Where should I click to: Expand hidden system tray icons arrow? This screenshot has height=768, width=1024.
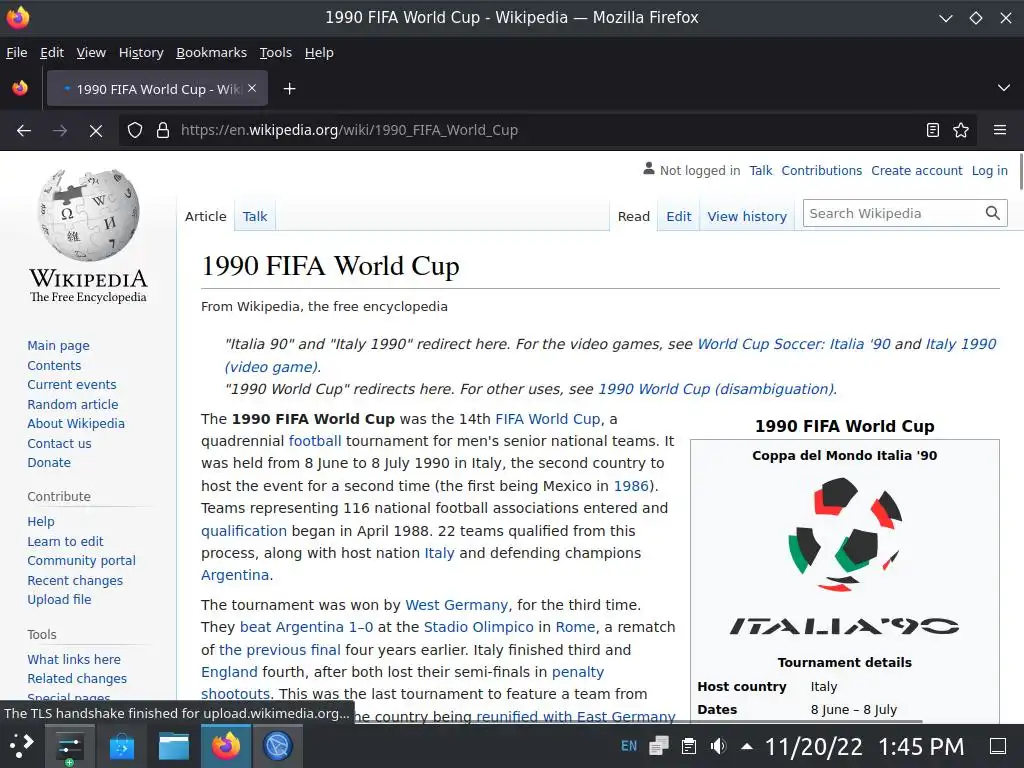(x=747, y=746)
